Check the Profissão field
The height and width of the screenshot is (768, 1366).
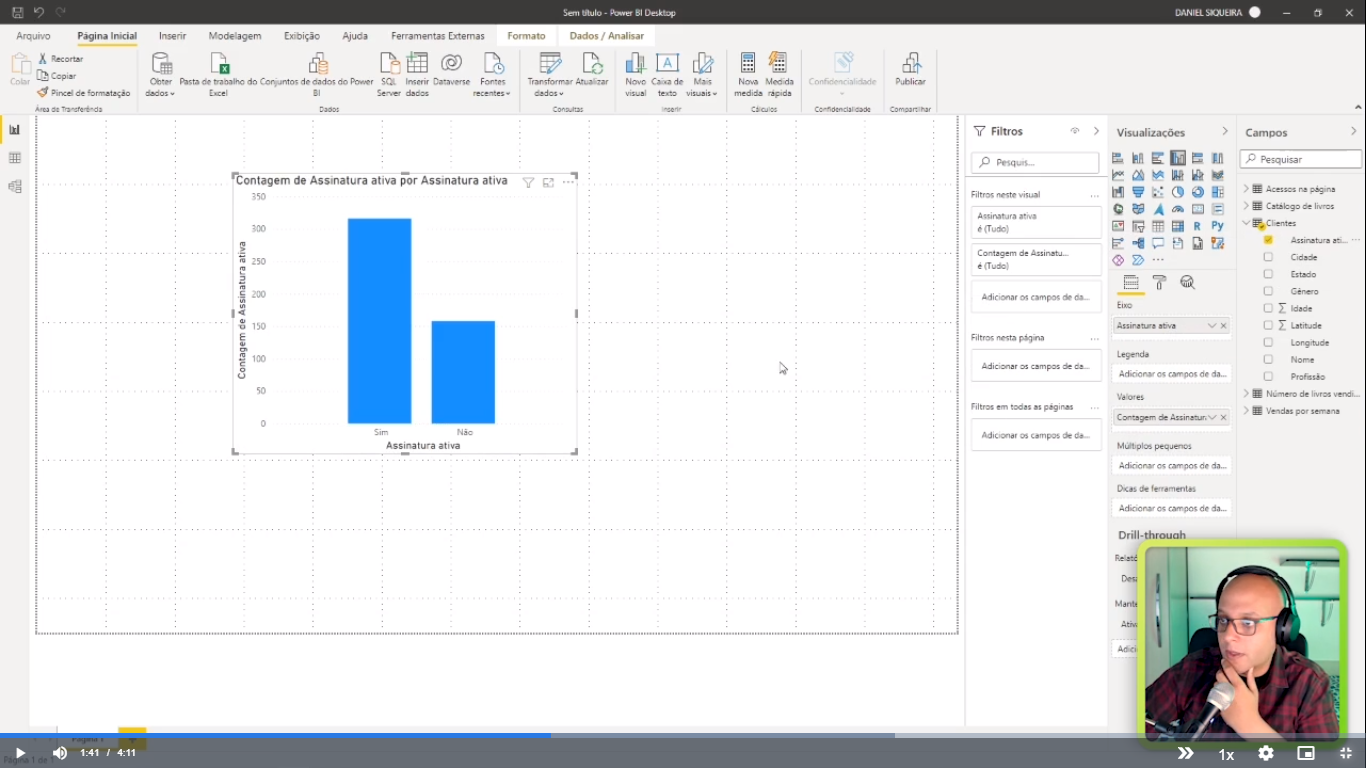[1268, 376]
